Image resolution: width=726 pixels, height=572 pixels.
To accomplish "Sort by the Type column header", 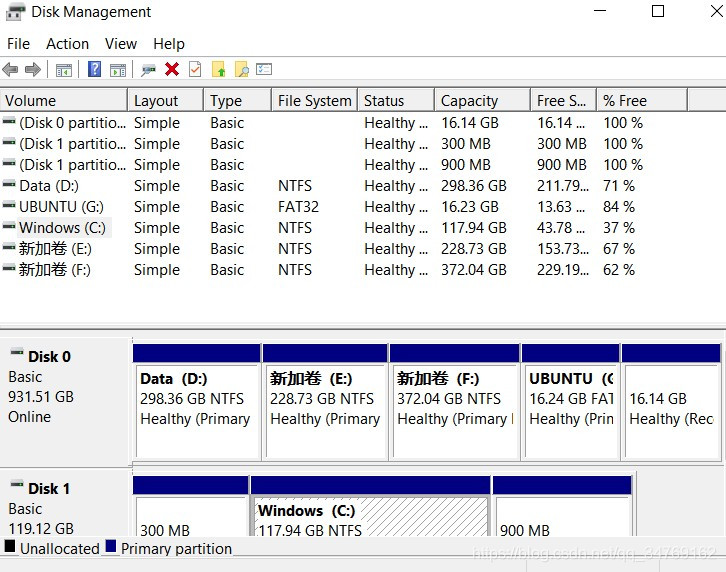I will click(238, 101).
